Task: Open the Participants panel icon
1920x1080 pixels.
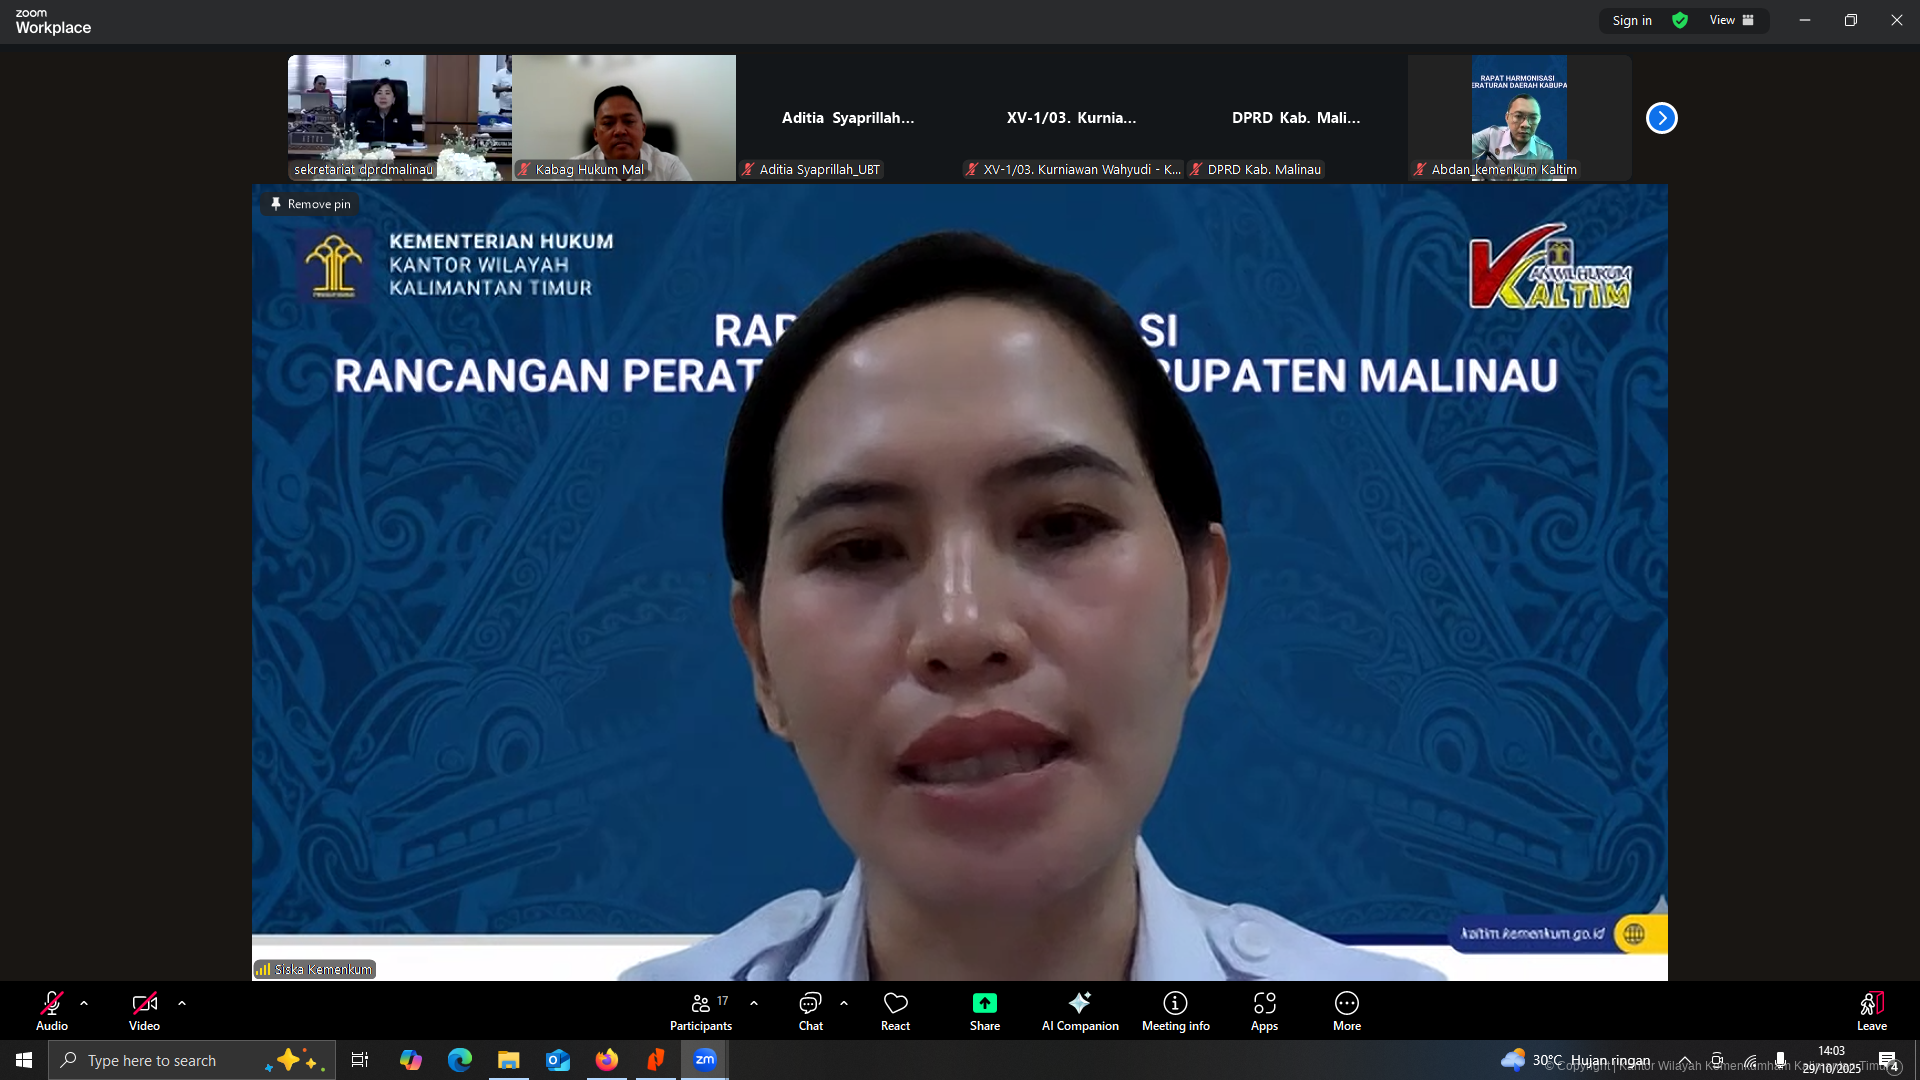Action: pyautogui.click(x=700, y=1004)
